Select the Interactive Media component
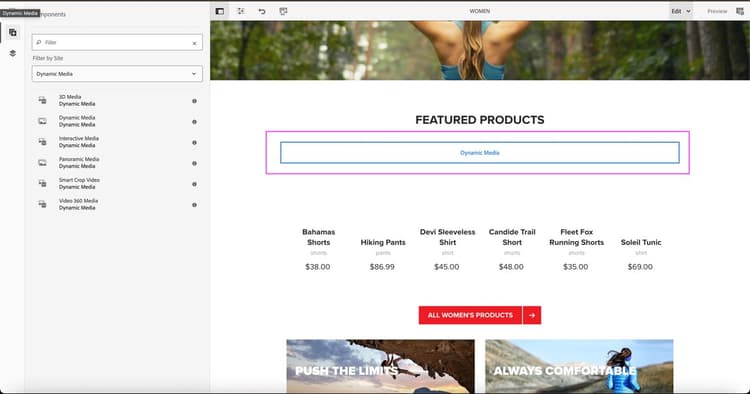Viewport: 750px width, 394px height. tap(117, 142)
